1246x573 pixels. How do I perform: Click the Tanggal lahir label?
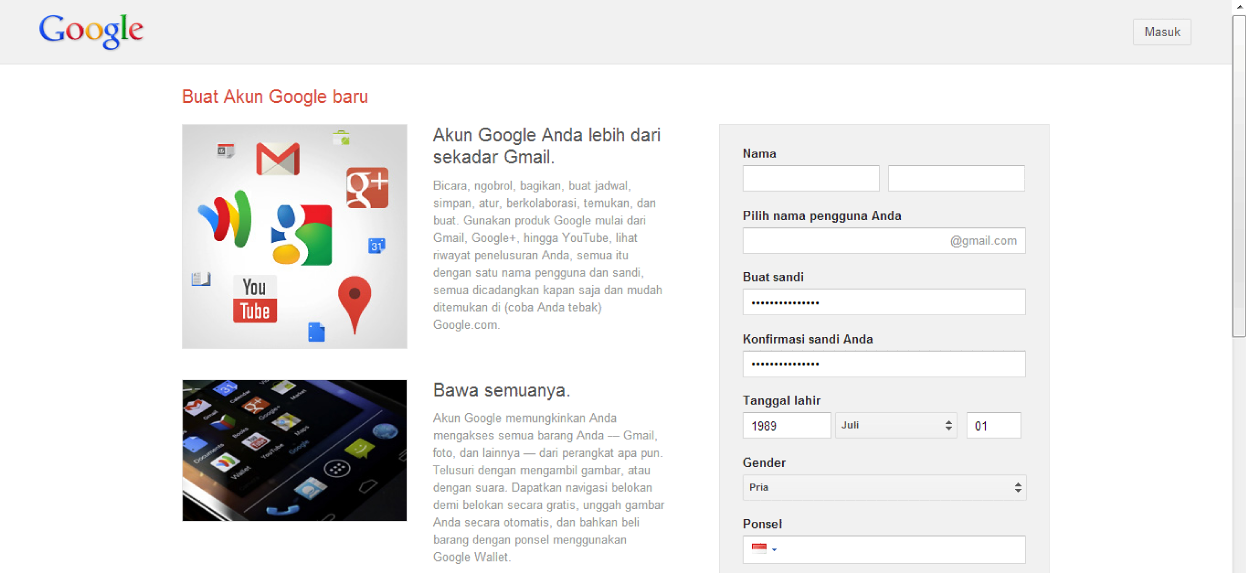[781, 401]
